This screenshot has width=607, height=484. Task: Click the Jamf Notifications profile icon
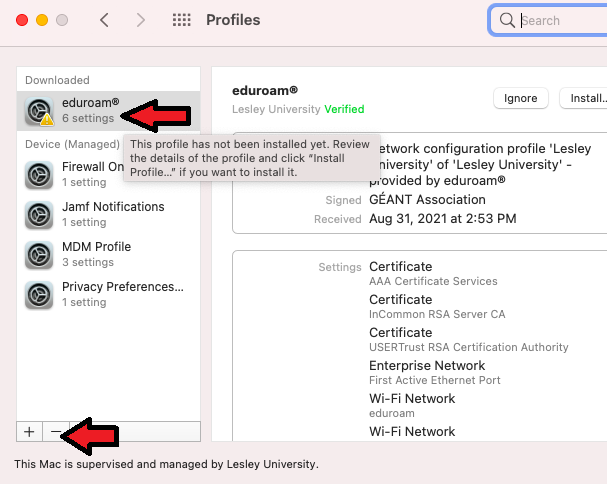click(39, 215)
